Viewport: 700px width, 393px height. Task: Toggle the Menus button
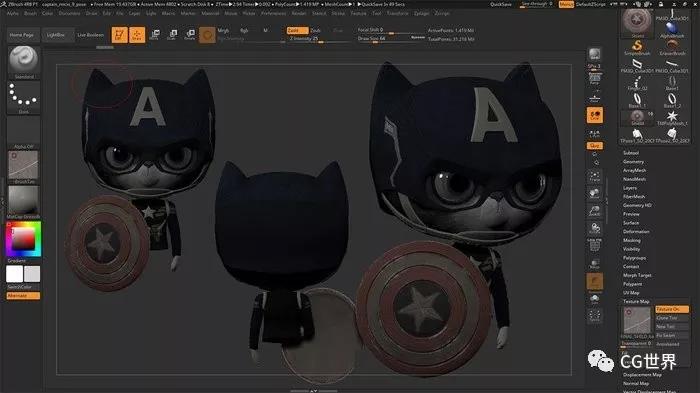click(566, 4)
